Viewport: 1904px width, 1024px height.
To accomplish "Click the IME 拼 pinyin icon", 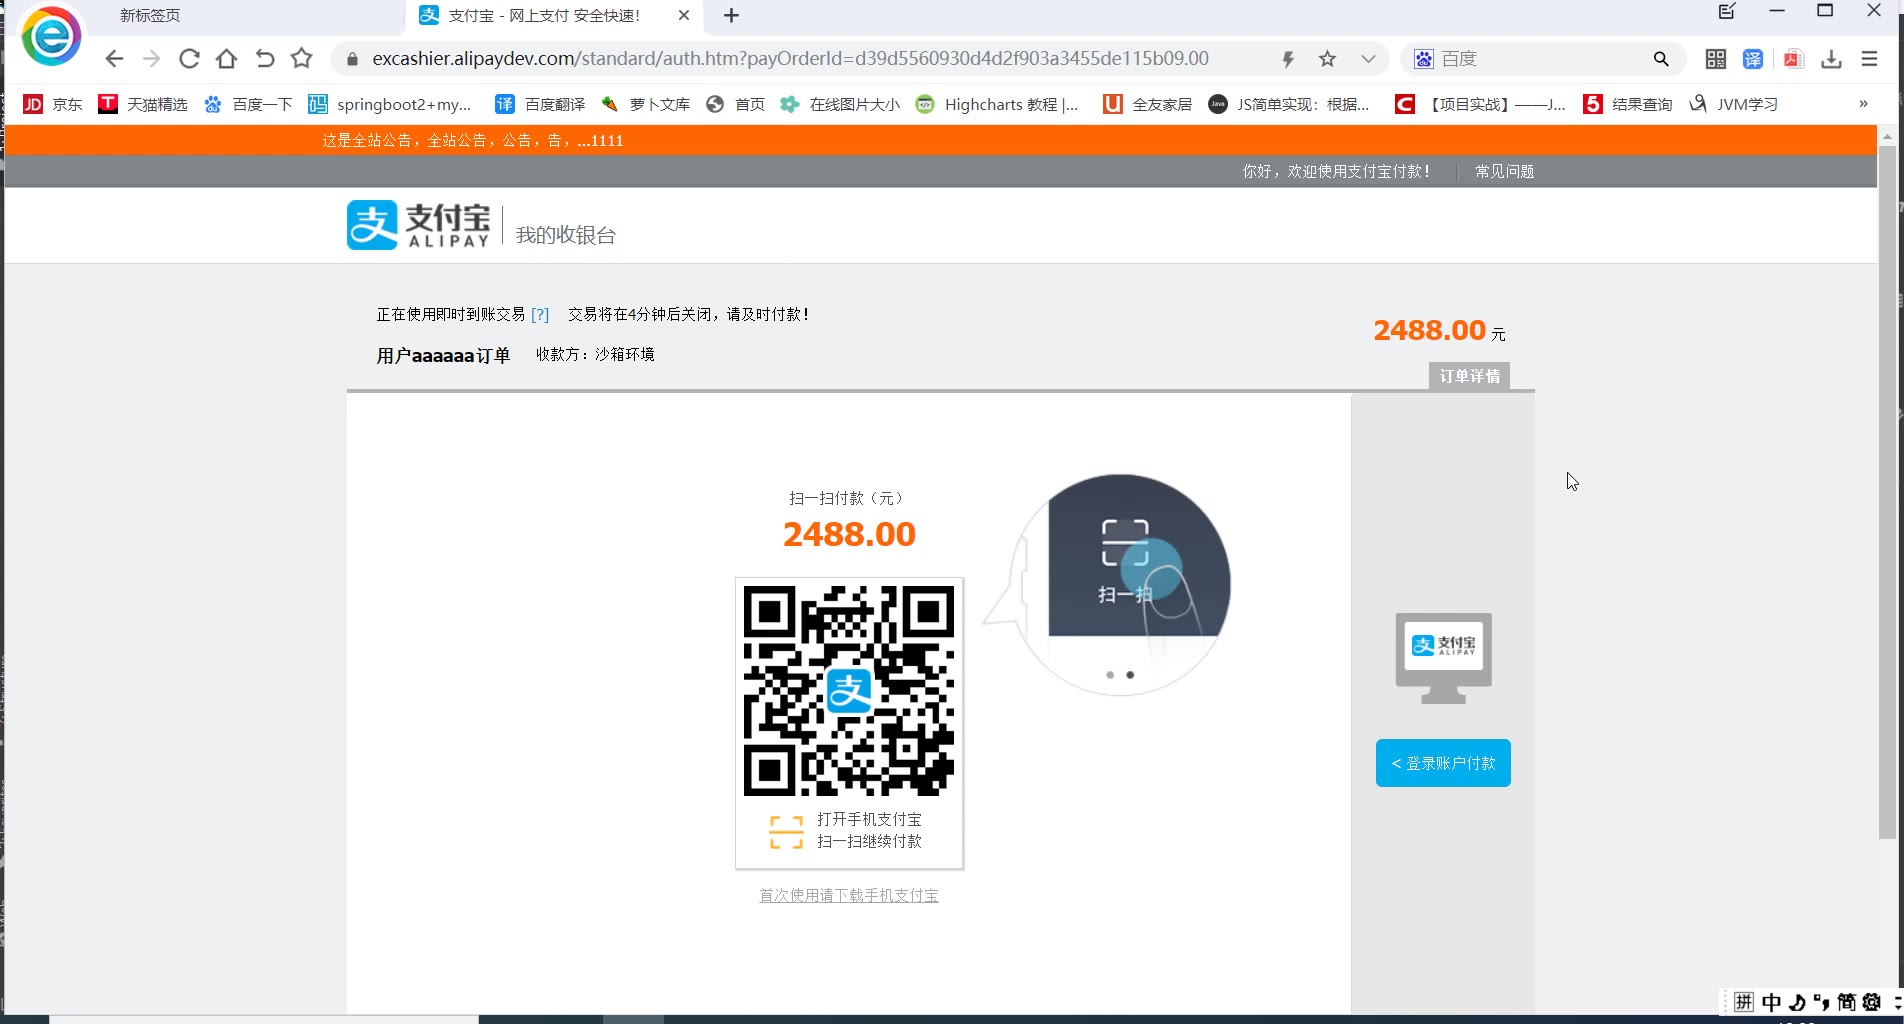I will (1744, 1002).
